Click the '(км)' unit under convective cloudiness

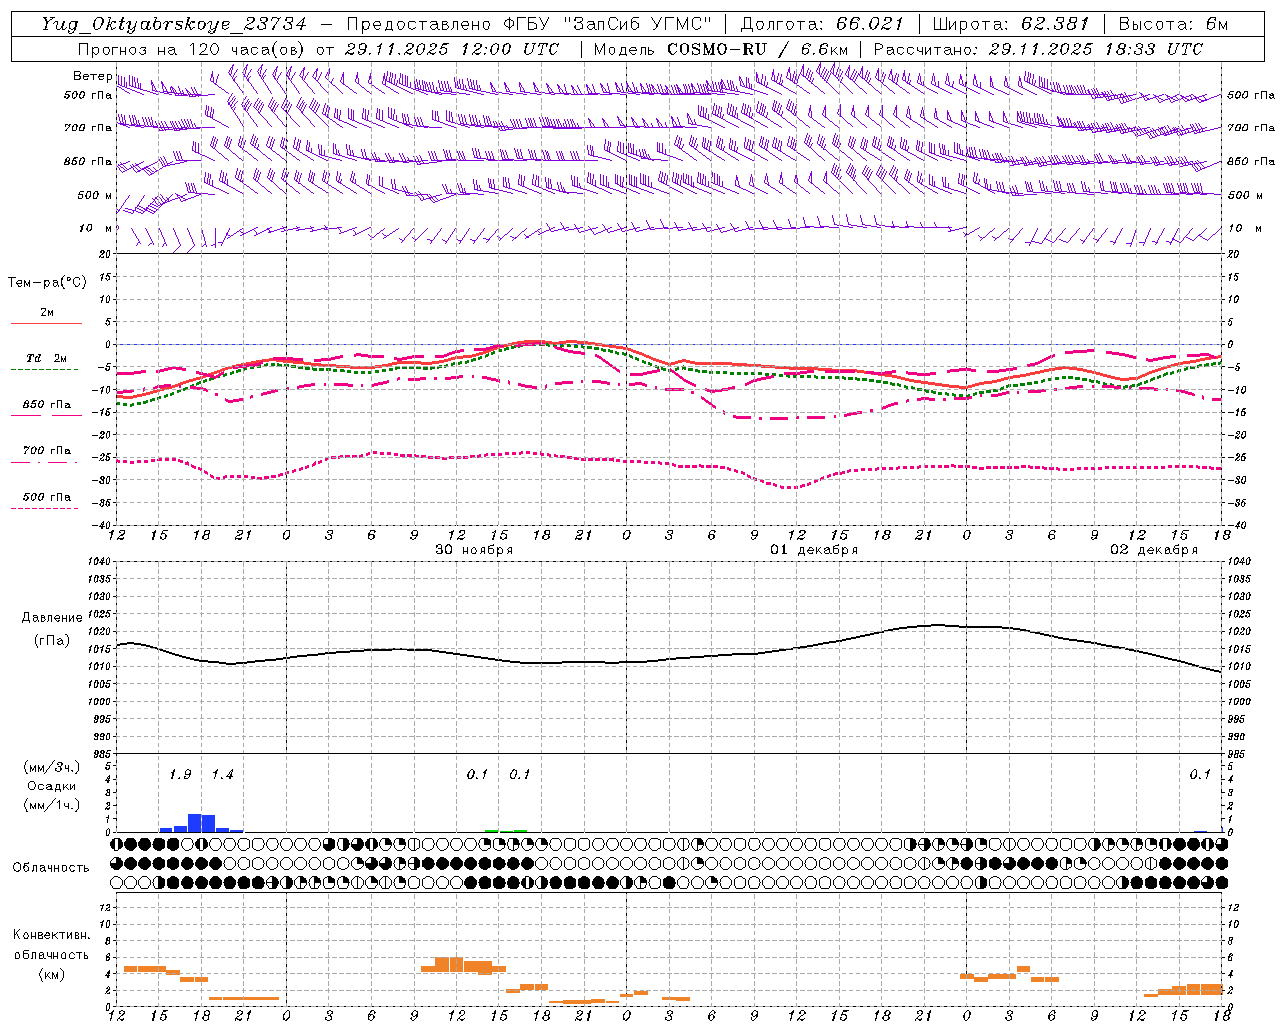click(x=52, y=974)
